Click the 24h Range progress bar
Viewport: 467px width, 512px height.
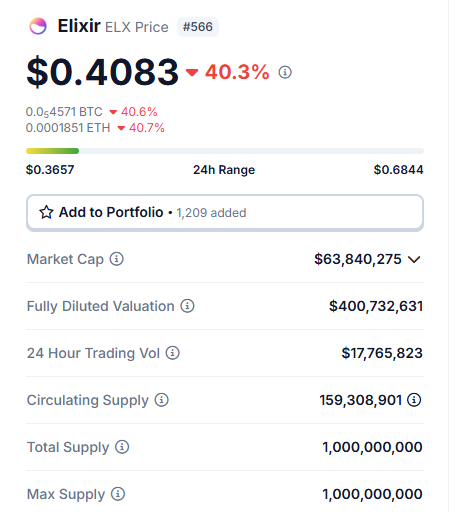225,151
